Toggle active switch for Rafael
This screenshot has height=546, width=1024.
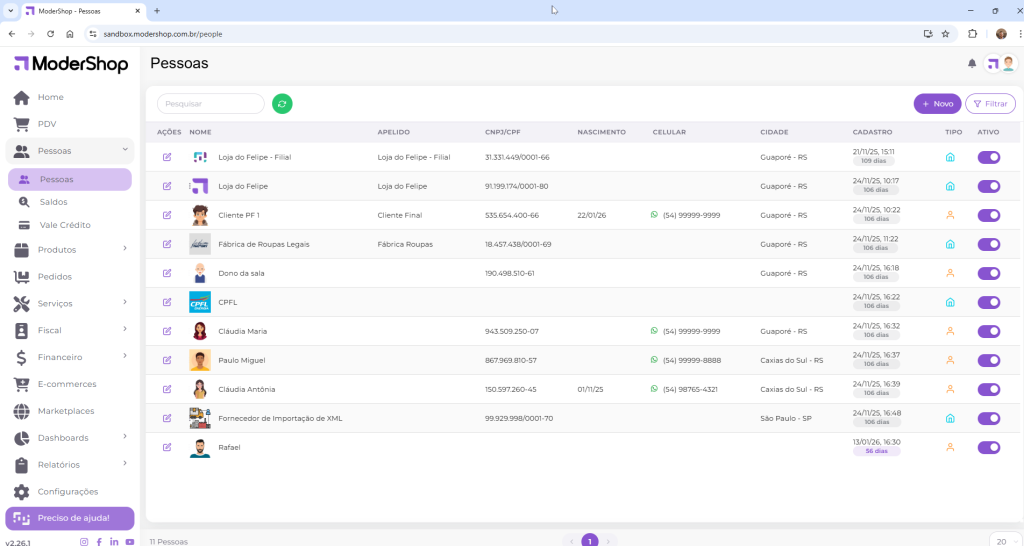point(988,447)
